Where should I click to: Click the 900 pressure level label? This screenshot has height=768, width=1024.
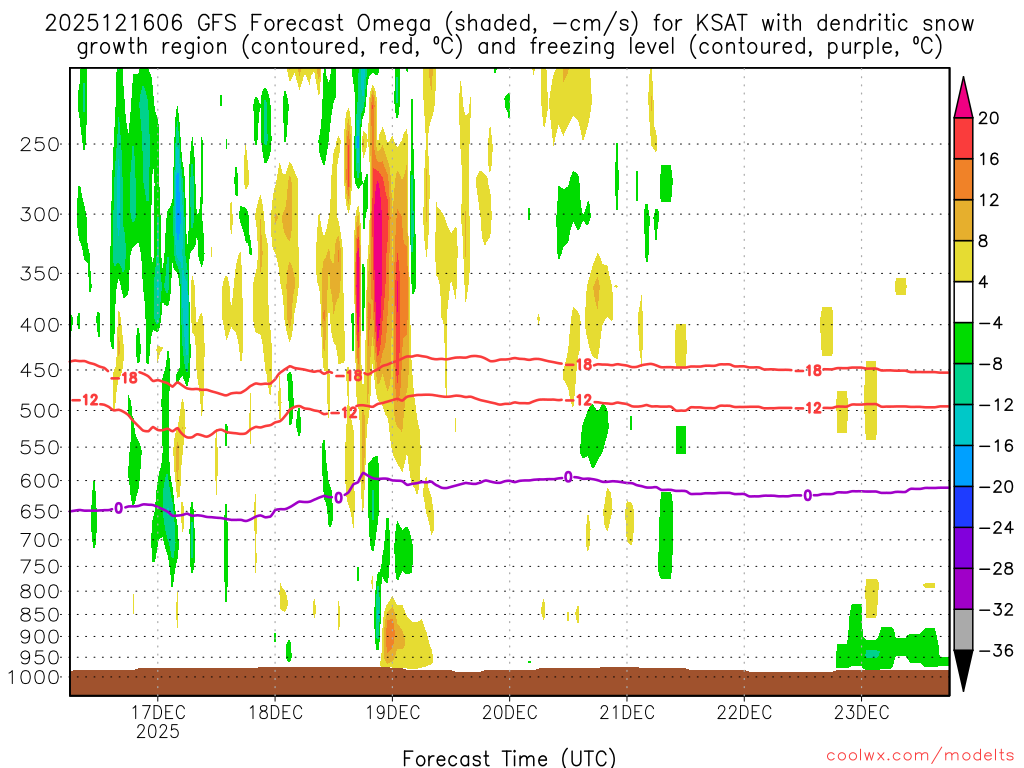40,637
